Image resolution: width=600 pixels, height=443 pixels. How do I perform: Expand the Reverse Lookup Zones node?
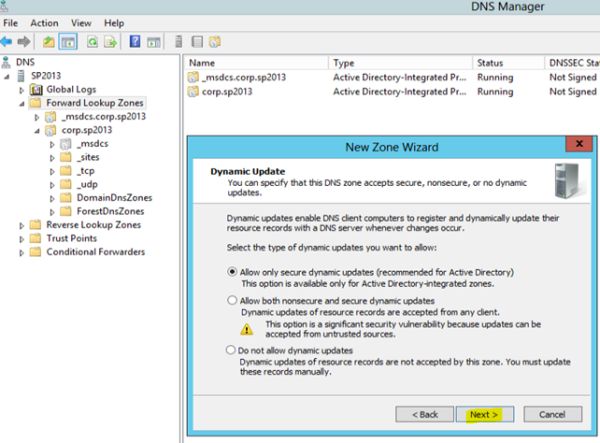click(21, 226)
